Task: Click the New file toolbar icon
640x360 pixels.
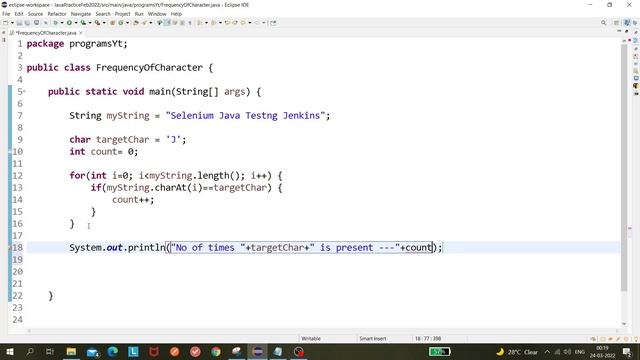Action: pyautogui.click(x=6, y=23)
